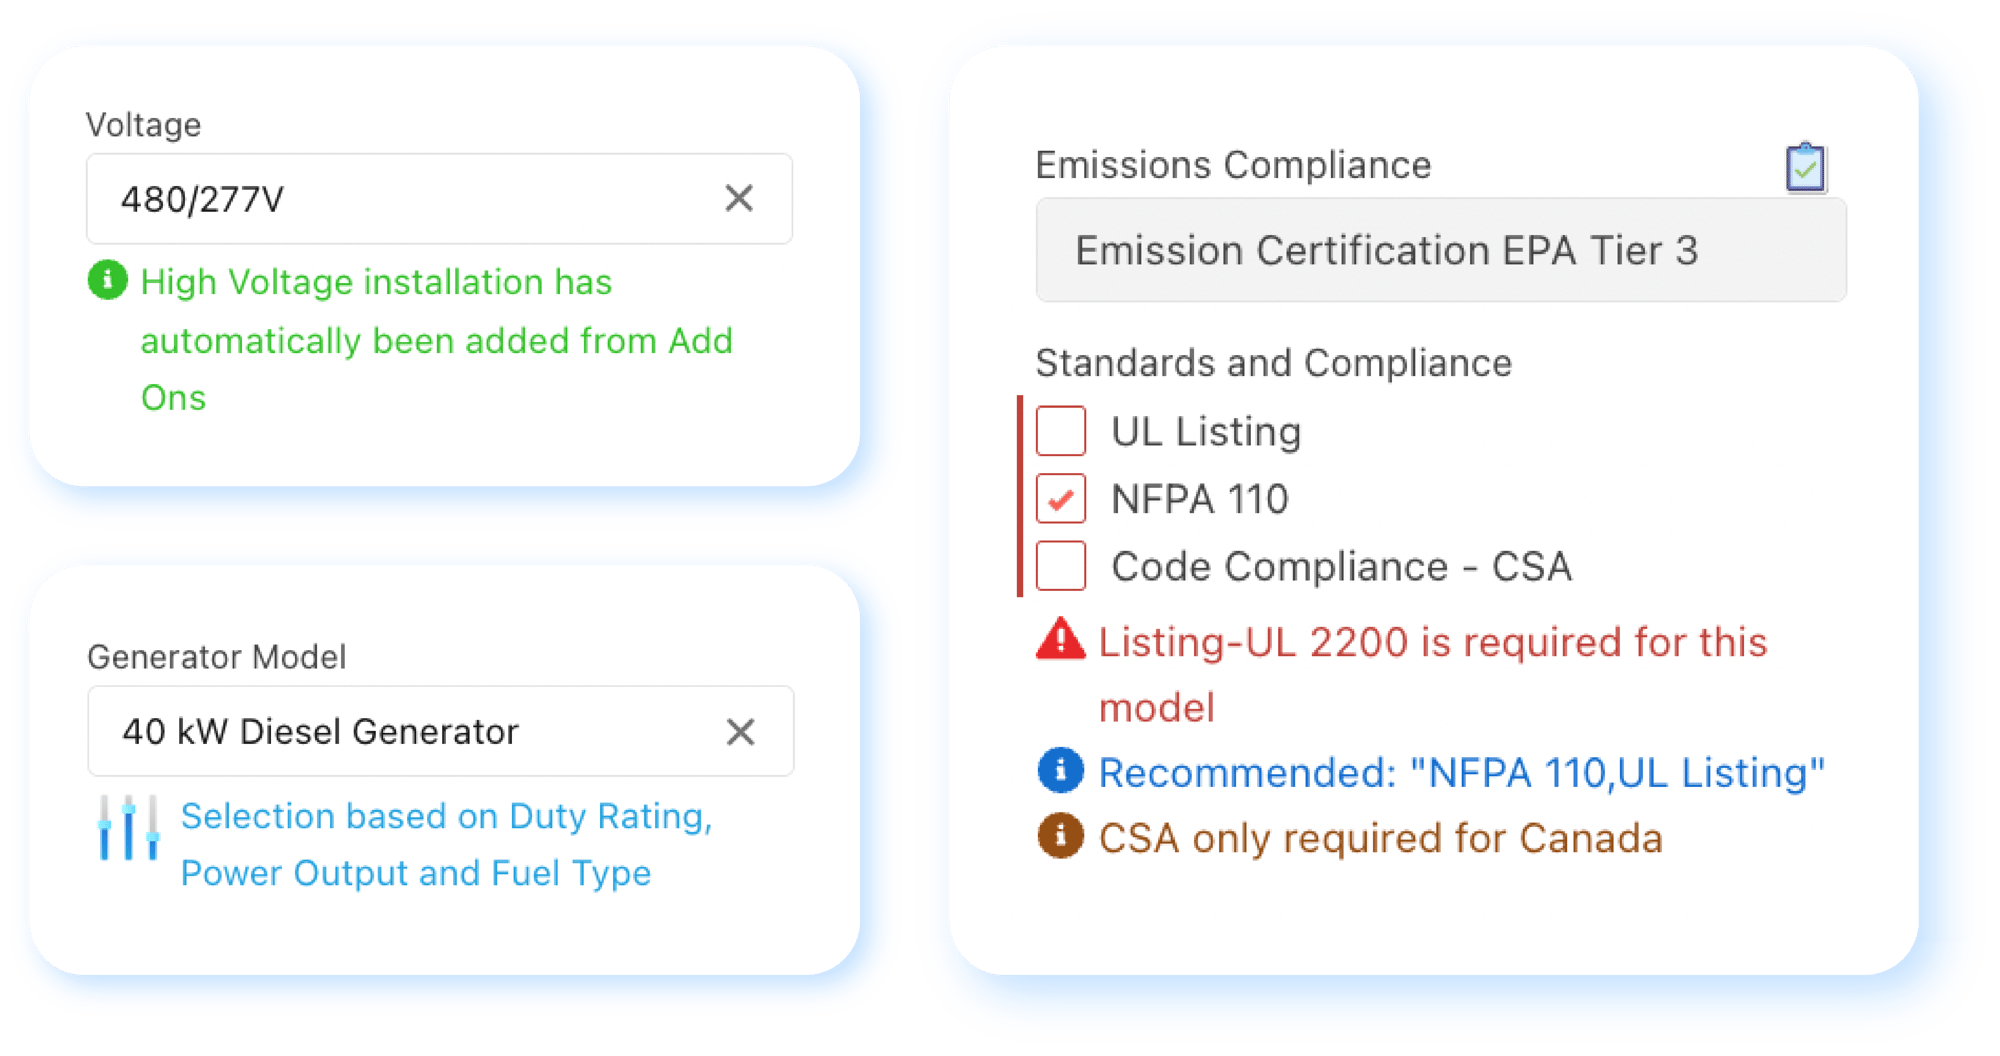The image size is (2000, 1056).
Task: Click the clipboard check icon beside Emissions Compliance
Action: (1805, 167)
